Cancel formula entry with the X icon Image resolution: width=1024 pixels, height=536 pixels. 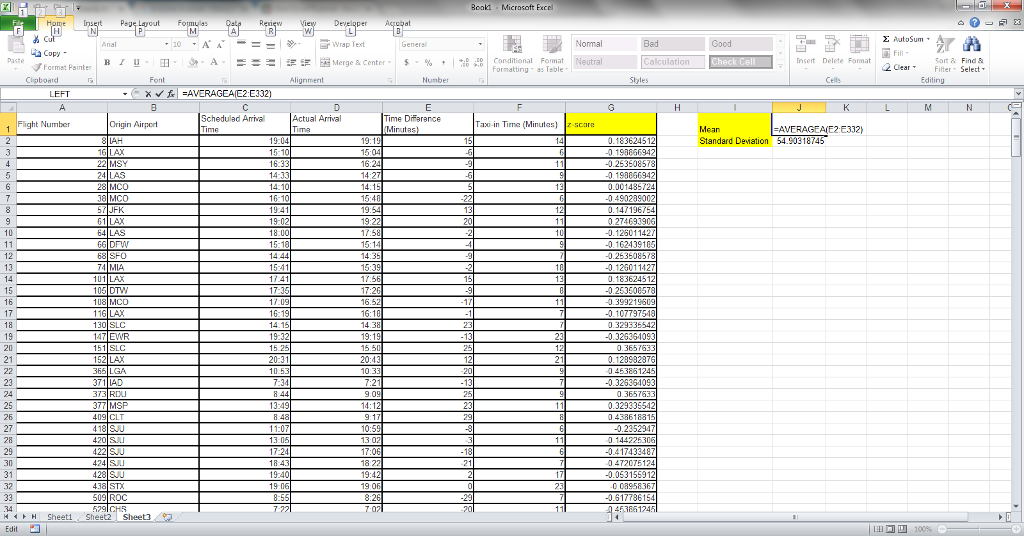click(148, 94)
